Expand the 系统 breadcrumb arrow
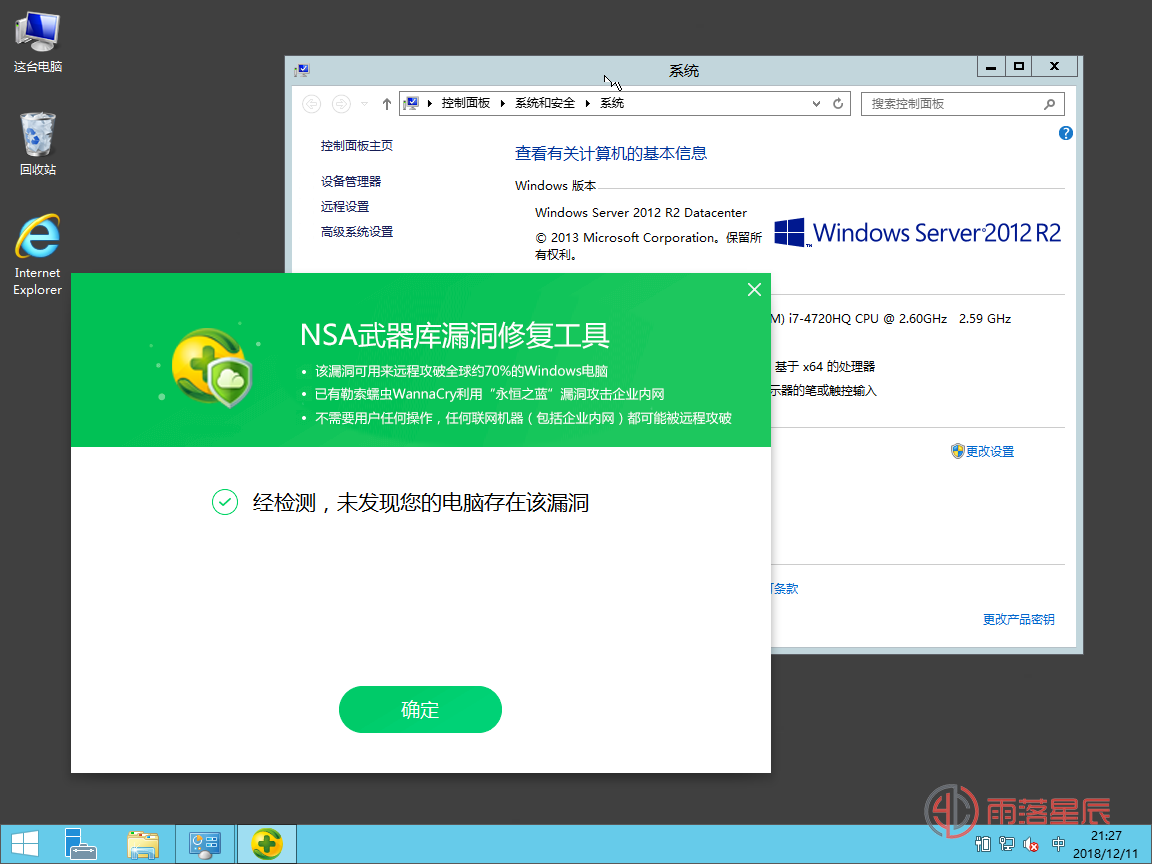Screen dimensions: 1152x864 (588, 104)
